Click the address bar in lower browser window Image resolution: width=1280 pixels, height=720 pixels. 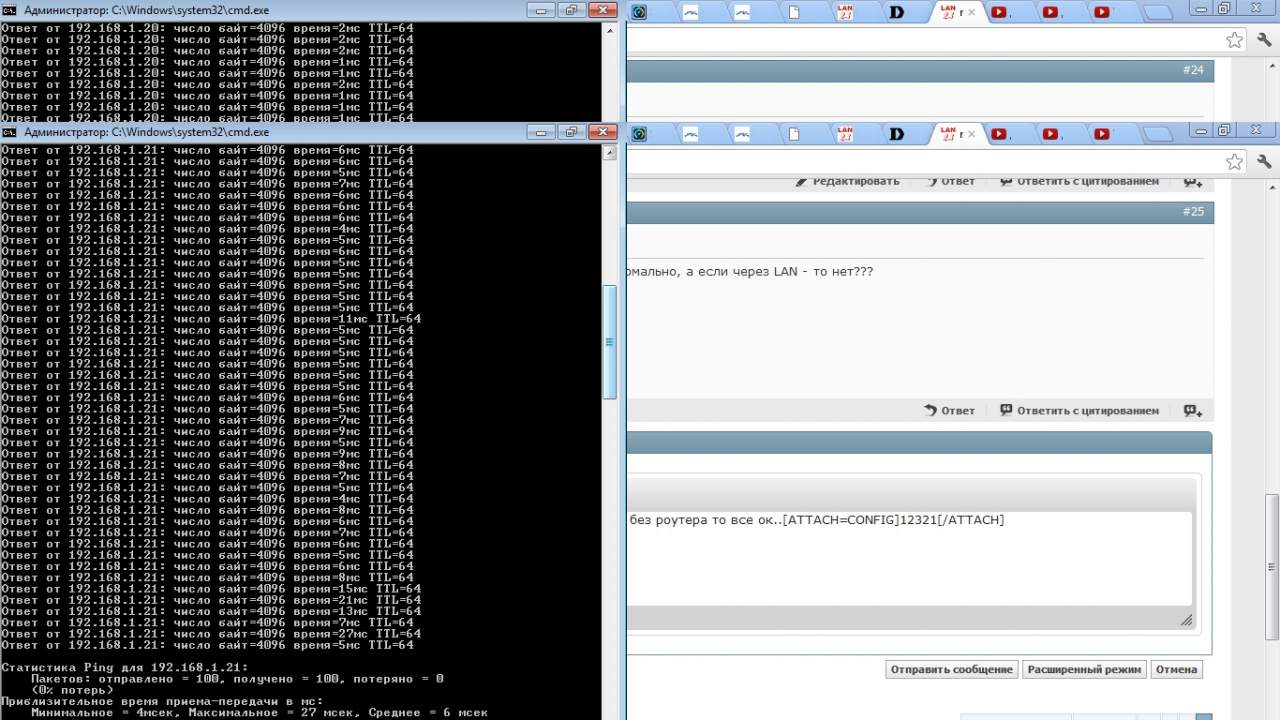coord(920,162)
